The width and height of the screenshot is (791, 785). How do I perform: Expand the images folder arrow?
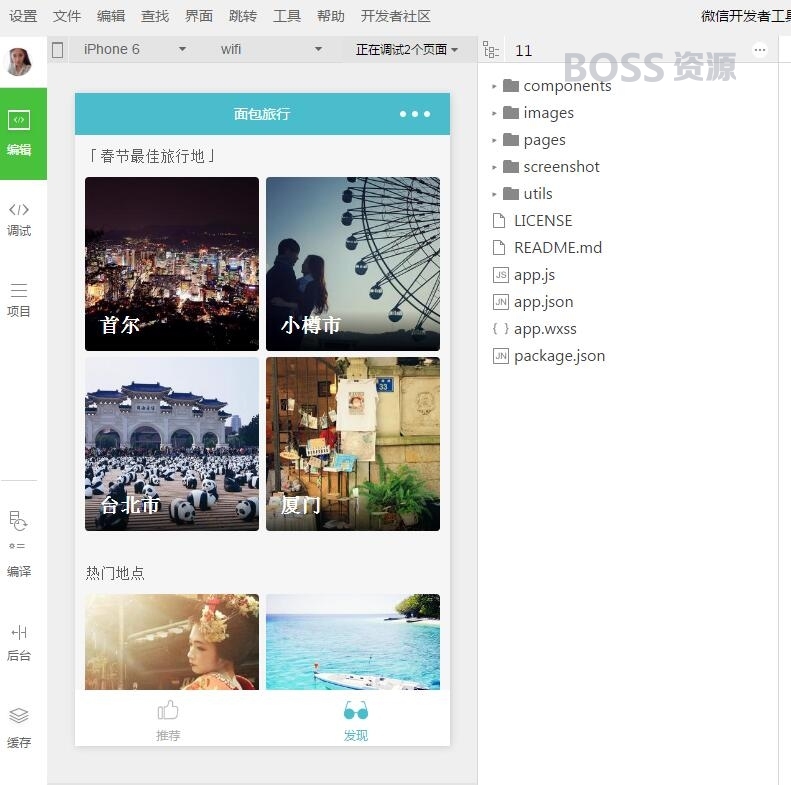pyautogui.click(x=494, y=113)
